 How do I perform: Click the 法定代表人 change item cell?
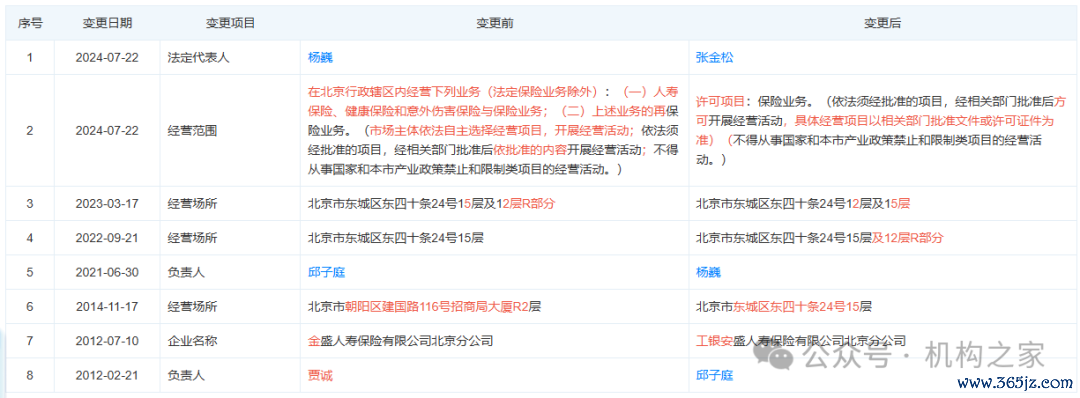[x=198, y=58]
